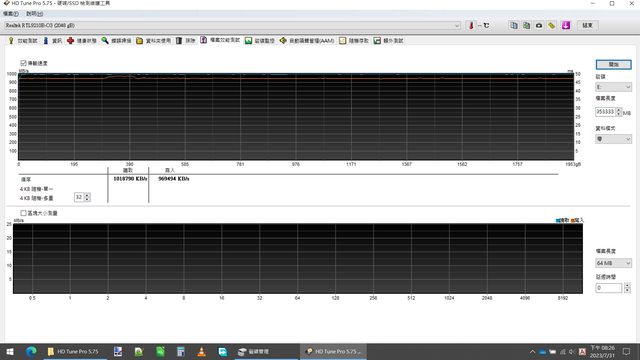This screenshot has width=640, height=360.
Task: Click the yellow tag options icon
Action: (x=552, y=25)
